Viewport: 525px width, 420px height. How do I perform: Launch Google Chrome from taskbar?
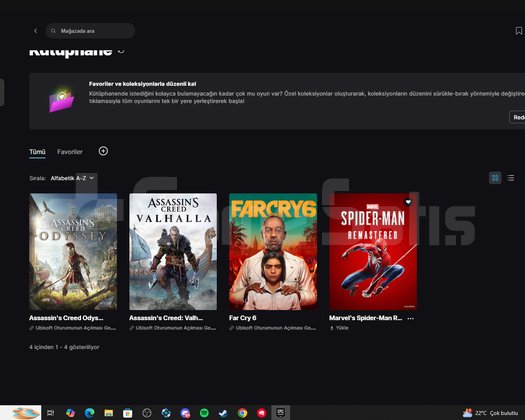pos(242,413)
